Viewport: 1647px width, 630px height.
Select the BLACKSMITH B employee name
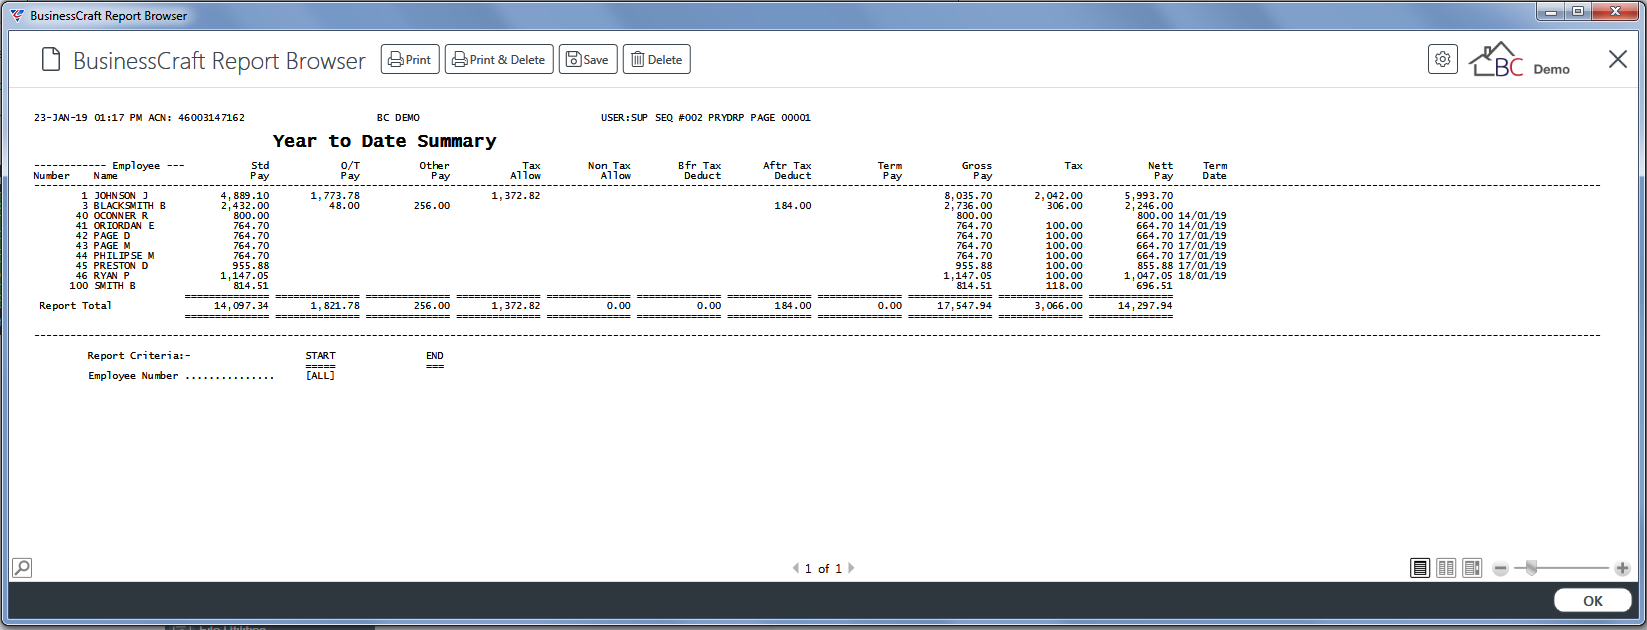(x=130, y=206)
